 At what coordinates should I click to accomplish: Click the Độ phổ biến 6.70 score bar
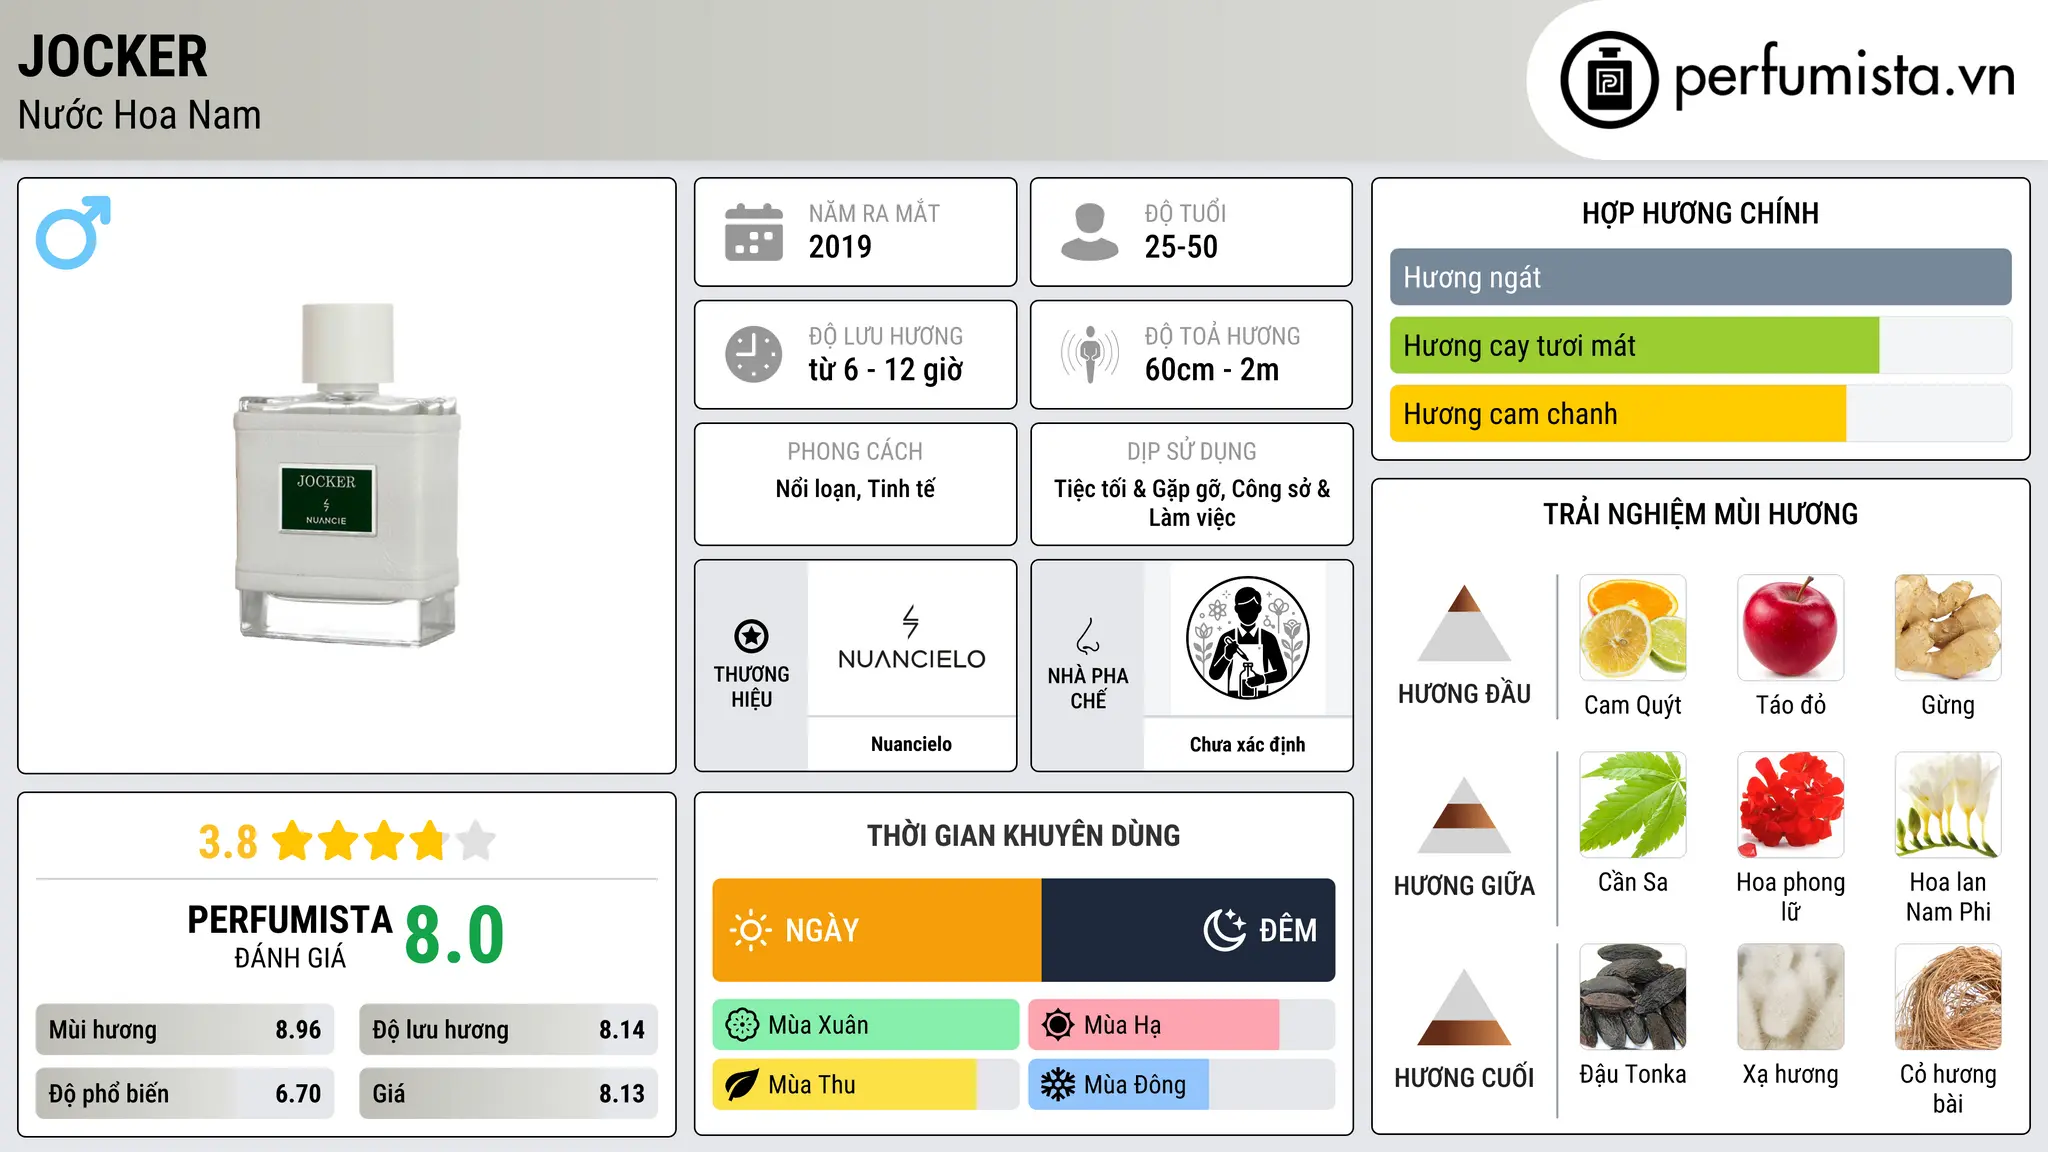(x=185, y=1093)
